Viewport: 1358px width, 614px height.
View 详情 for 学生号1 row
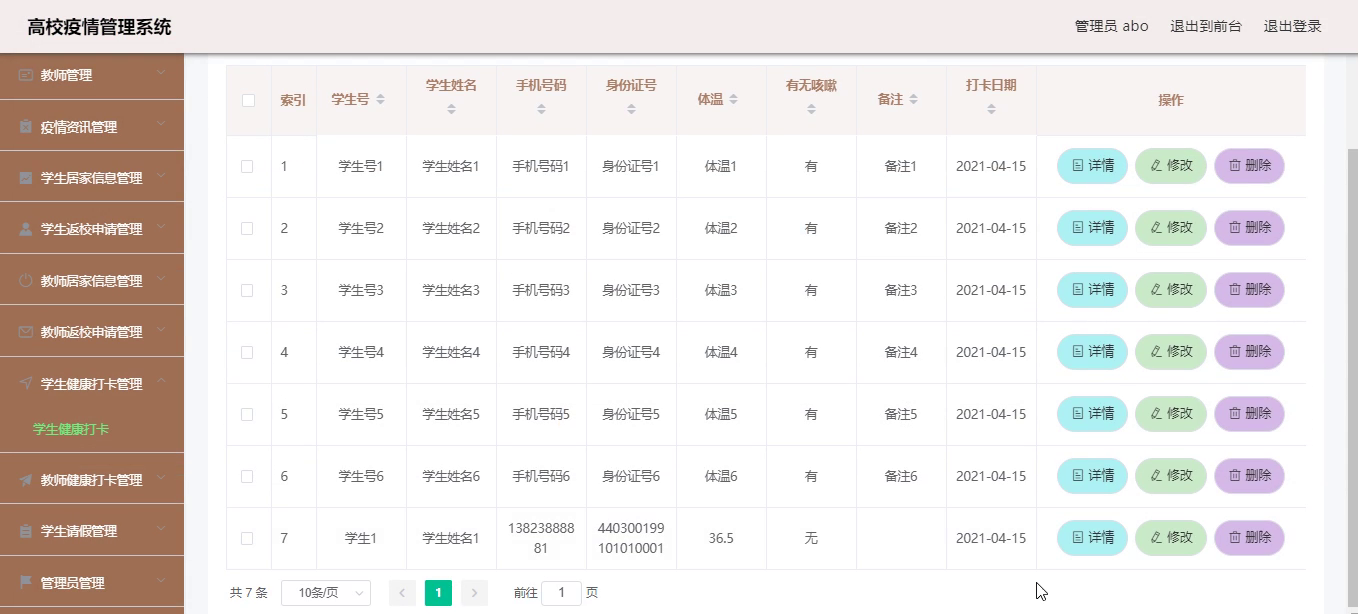(1092, 166)
